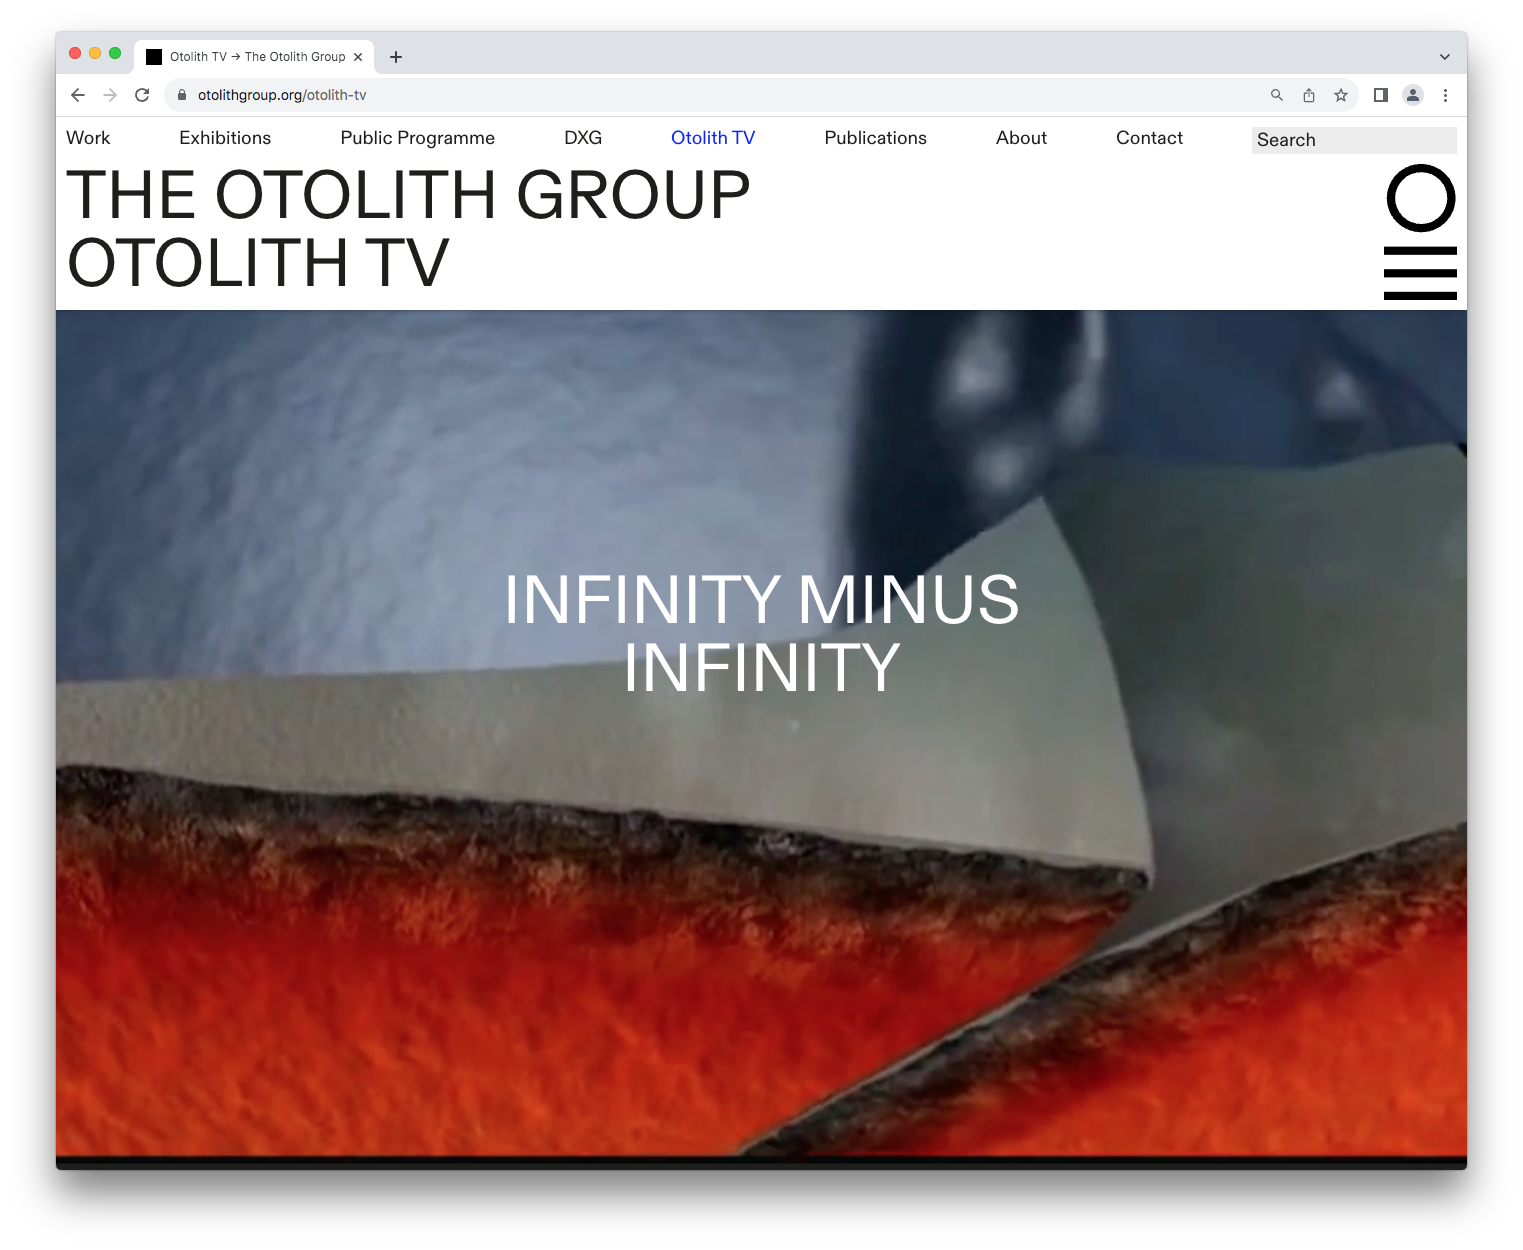Open the Infinity Minus Infinity video title
Viewport: 1523px width, 1250px height.
761,633
